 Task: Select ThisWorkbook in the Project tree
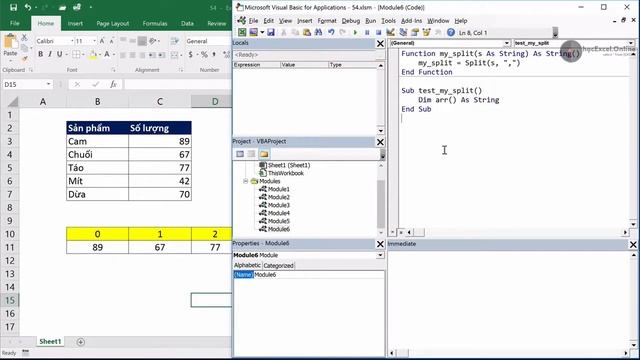(286, 173)
